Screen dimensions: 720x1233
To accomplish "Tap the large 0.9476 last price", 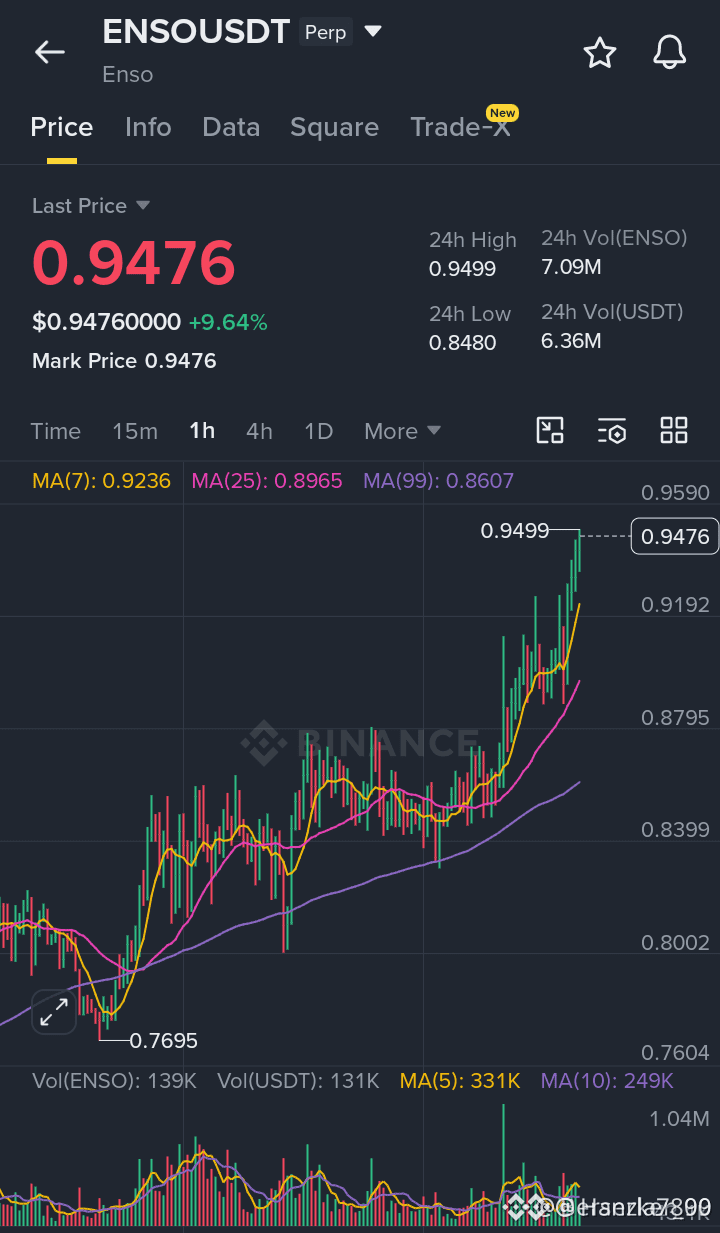I will point(134,263).
